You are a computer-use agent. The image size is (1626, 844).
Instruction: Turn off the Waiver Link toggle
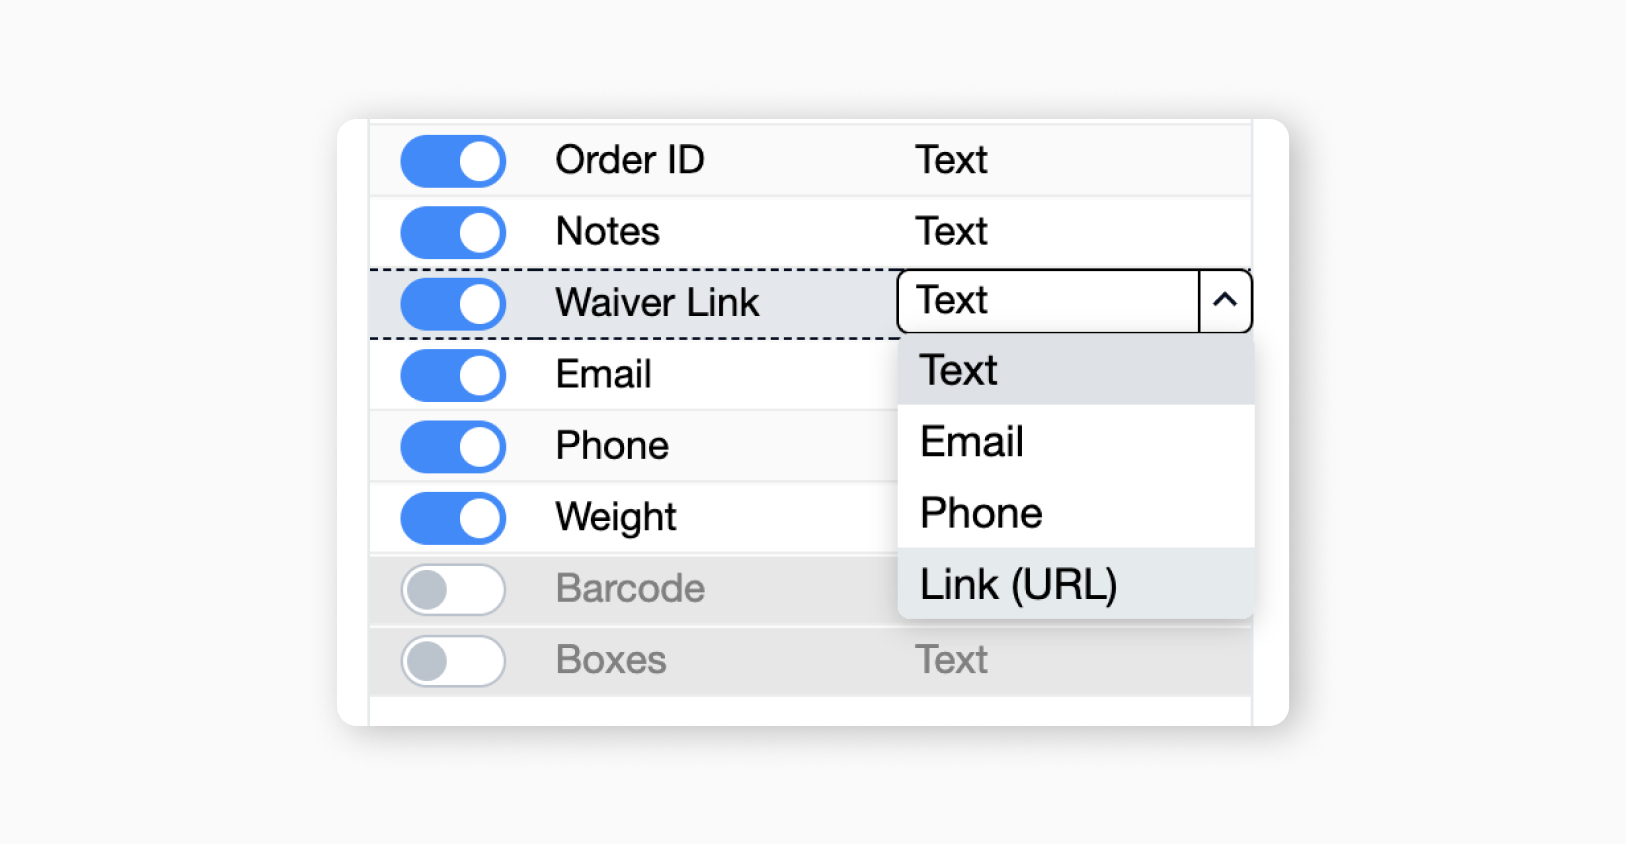coord(453,304)
